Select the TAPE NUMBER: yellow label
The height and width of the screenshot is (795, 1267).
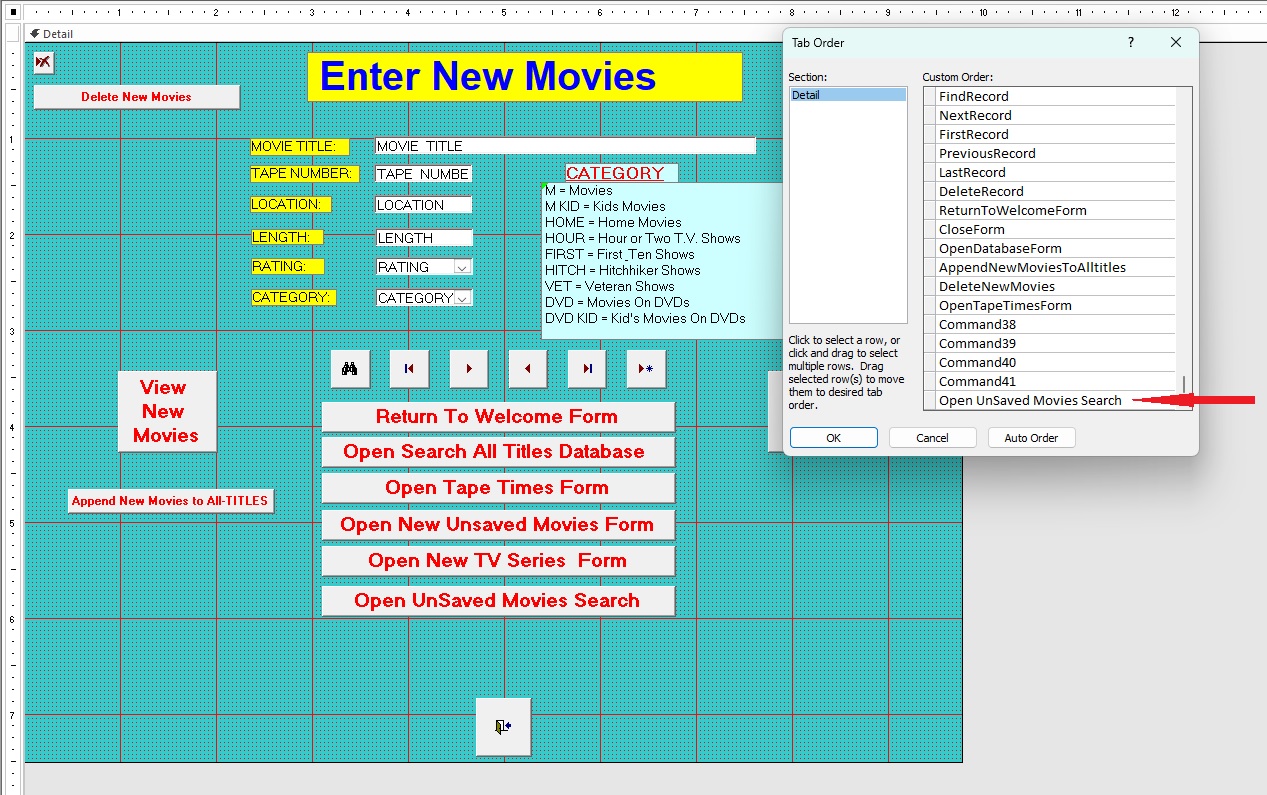pyautogui.click(x=305, y=174)
